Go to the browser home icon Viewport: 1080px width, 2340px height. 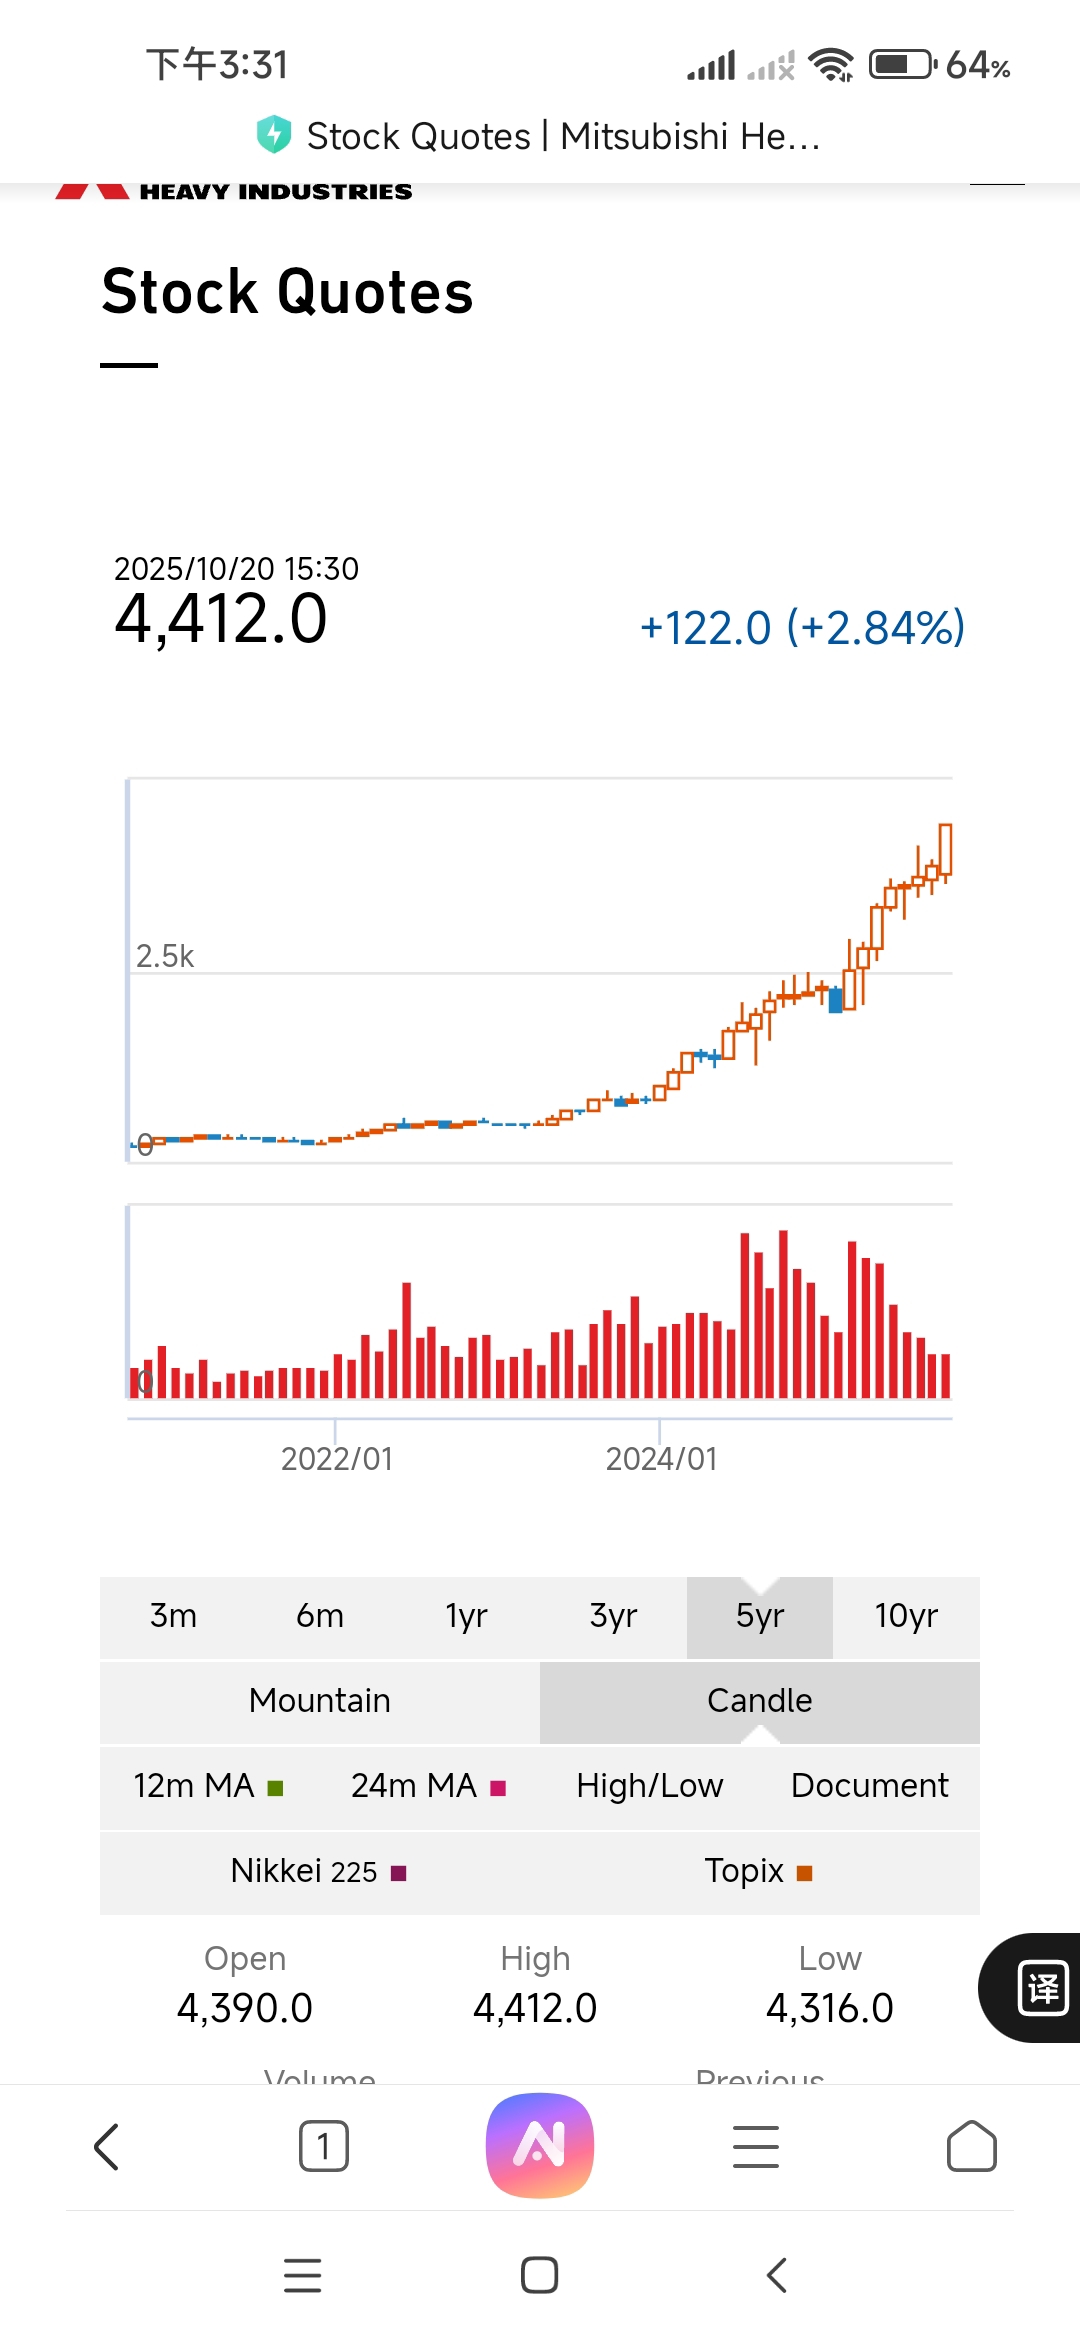(971, 2146)
